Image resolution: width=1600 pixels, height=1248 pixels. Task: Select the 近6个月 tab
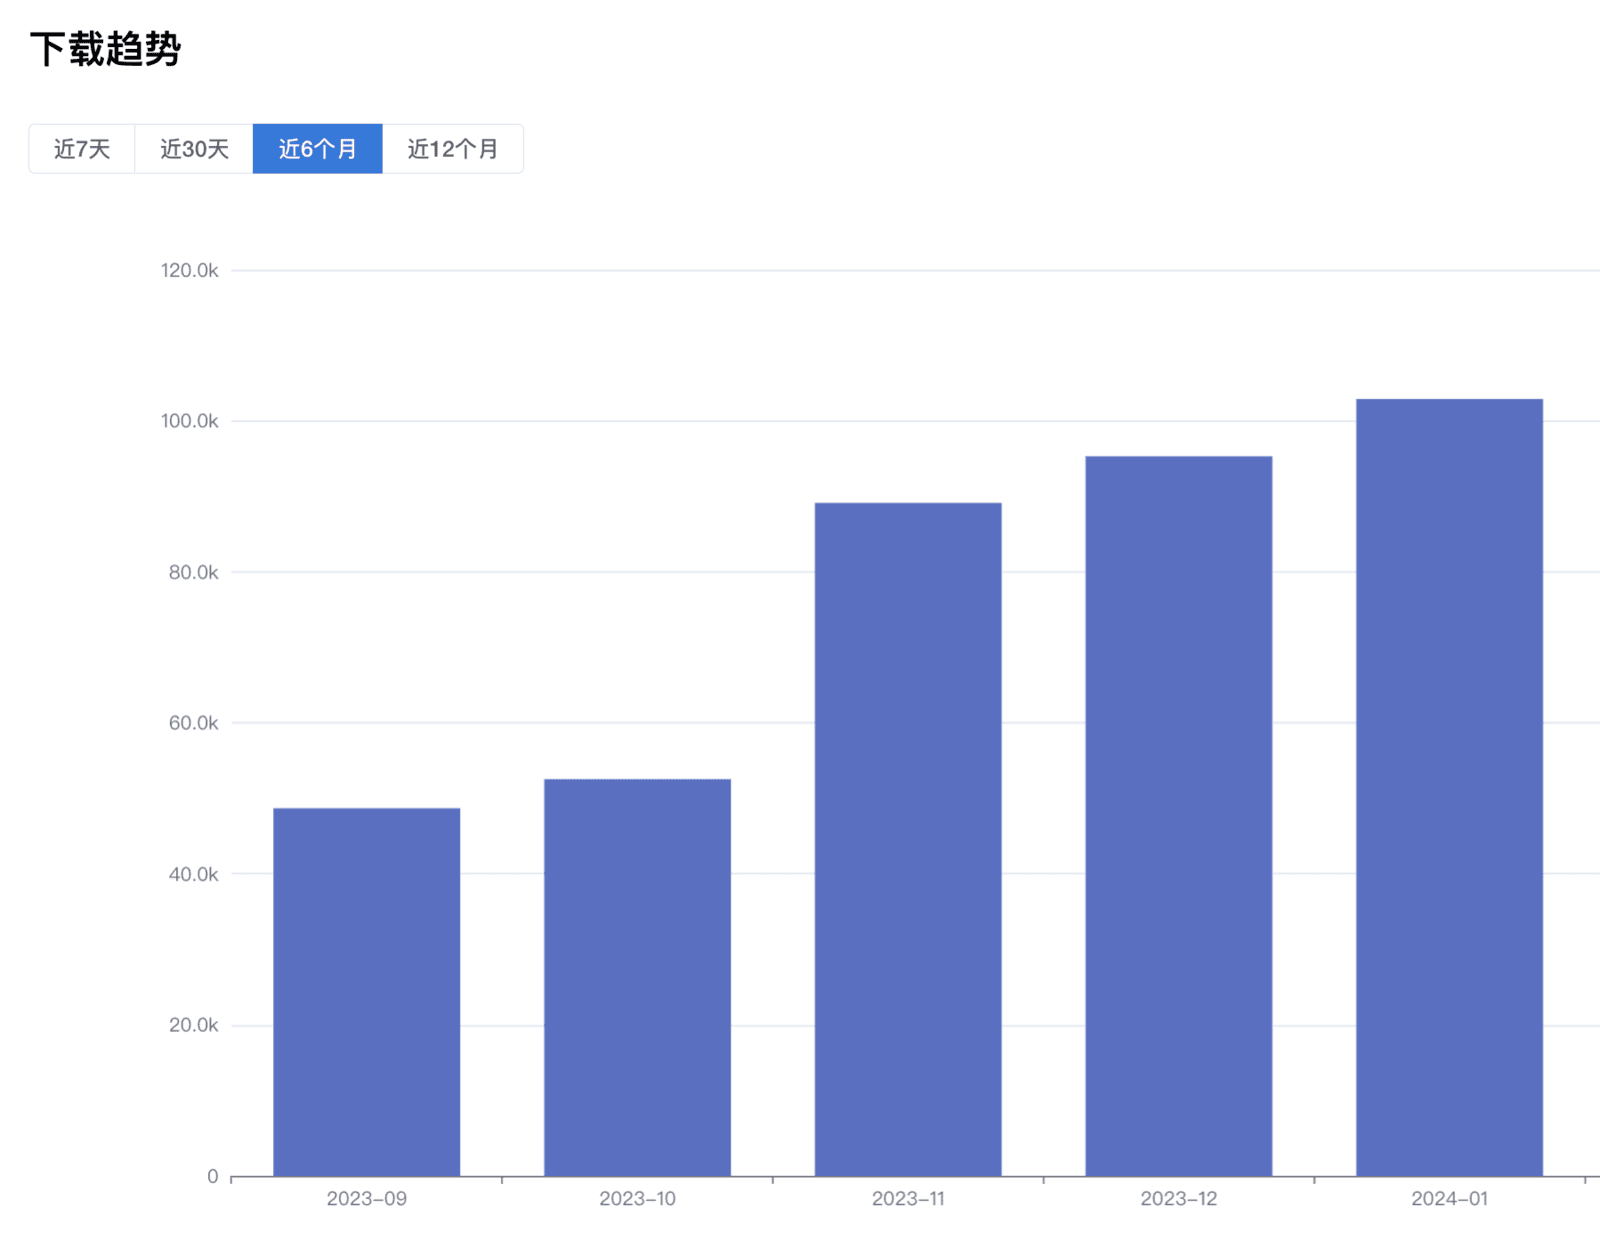(317, 149)
